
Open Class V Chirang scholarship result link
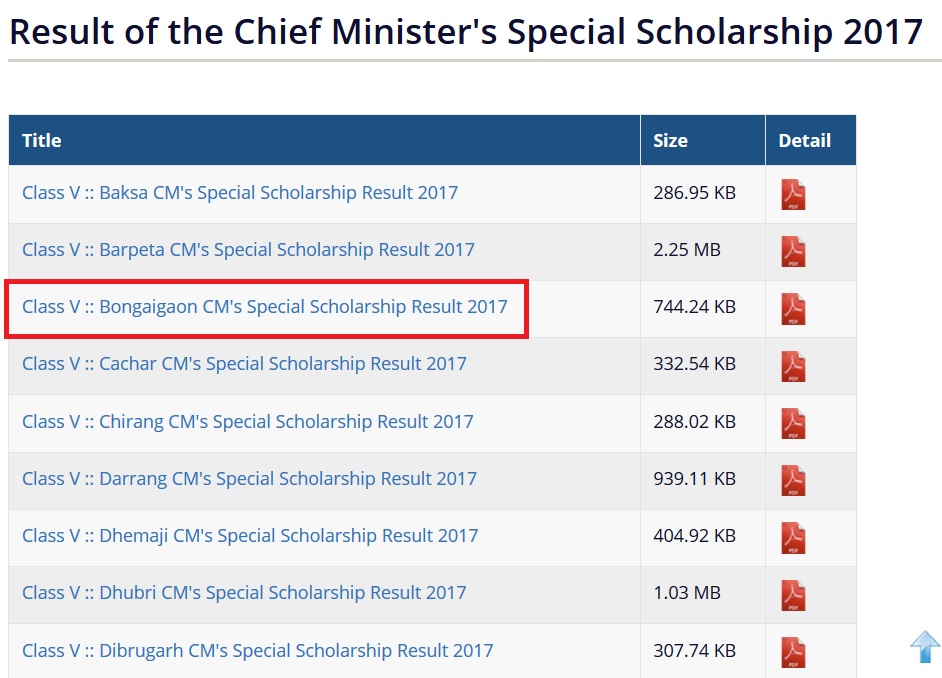248,421
